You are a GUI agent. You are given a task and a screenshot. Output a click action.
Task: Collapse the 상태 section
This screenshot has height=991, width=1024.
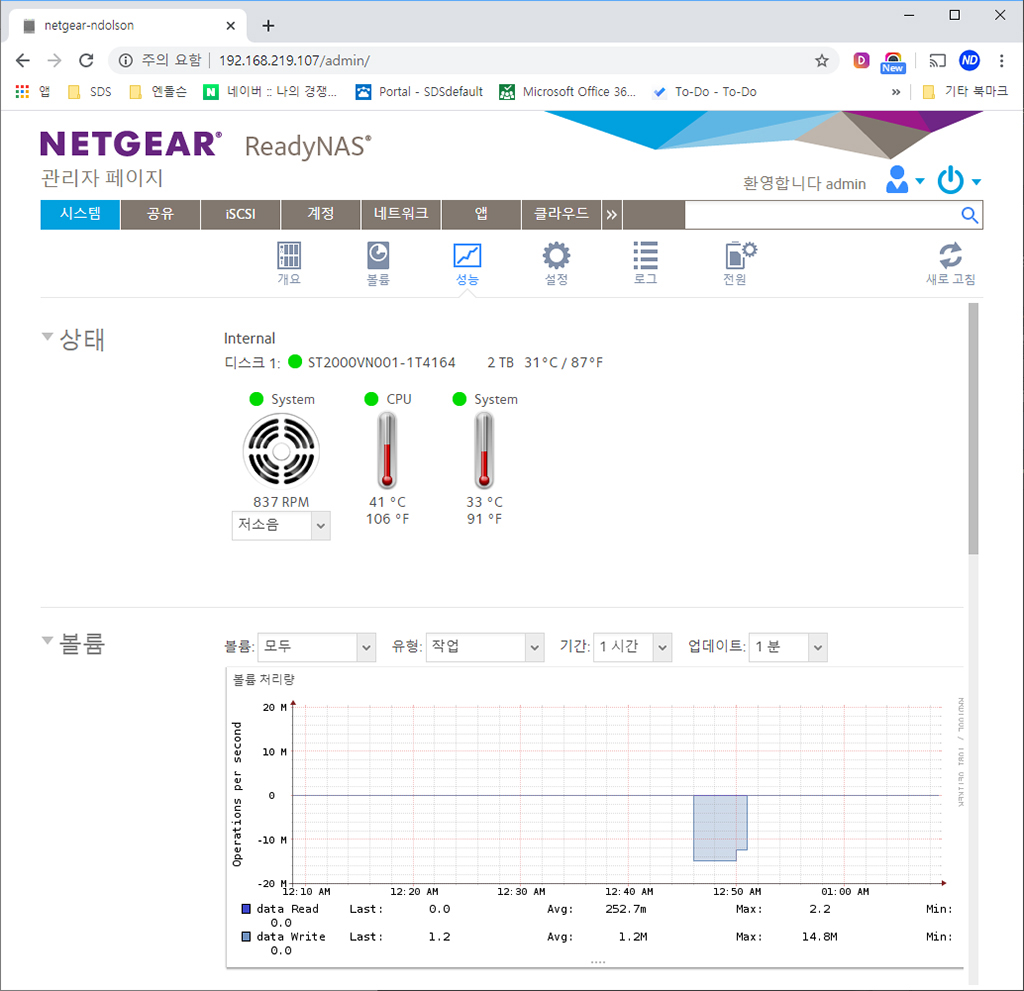[47, 336]
